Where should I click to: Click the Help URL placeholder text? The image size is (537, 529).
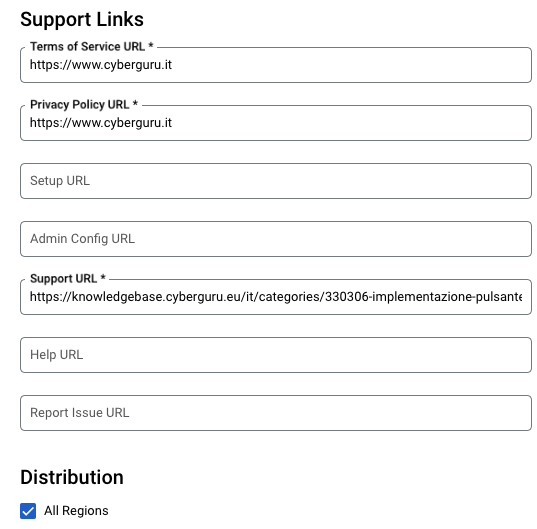(x=57, y=355)
